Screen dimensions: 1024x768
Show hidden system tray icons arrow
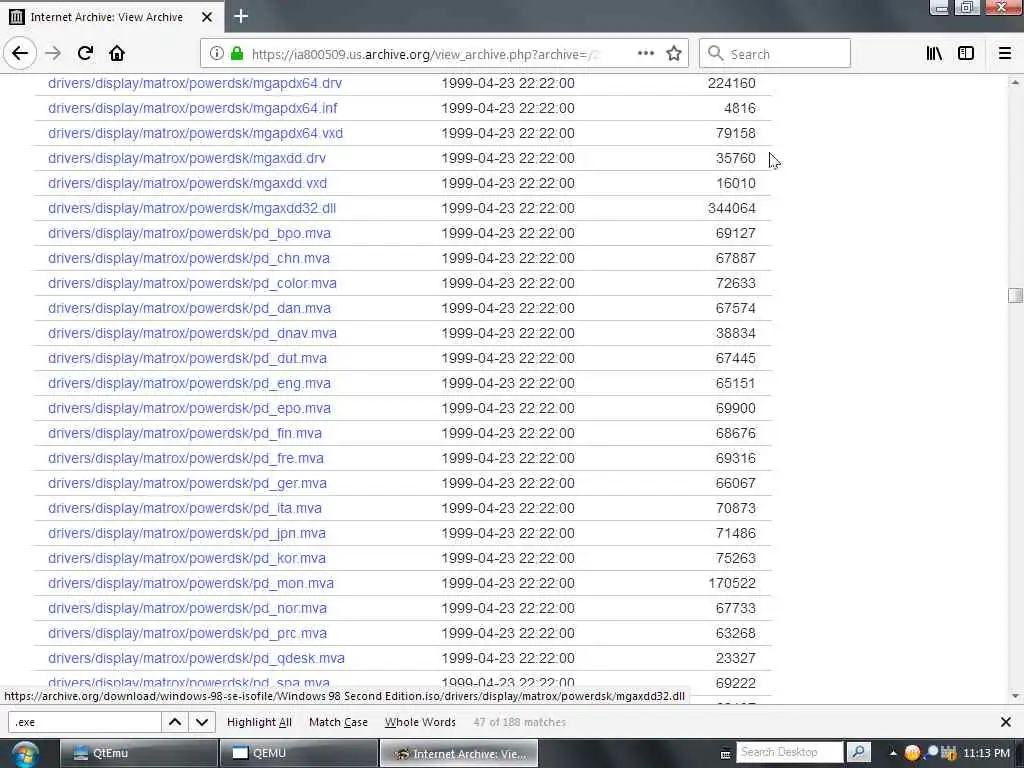[893, 753]
